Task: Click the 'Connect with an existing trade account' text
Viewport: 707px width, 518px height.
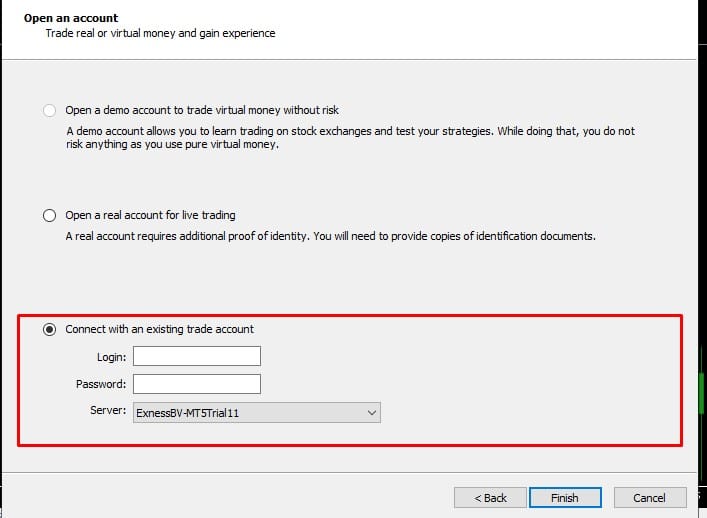Action: click(159, 330)
